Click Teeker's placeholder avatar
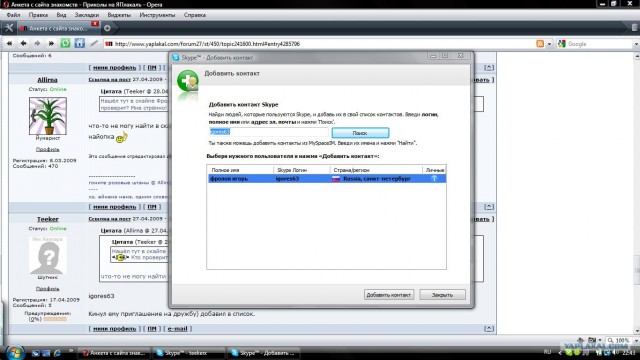640x360 pixels. pyautogui.click(x=48, y=256)
